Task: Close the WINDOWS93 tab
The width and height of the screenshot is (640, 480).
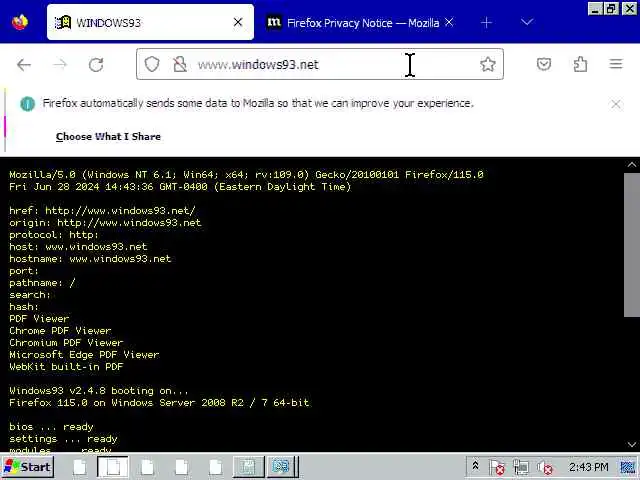Action: pyautogui.click(x=238, y=22)
